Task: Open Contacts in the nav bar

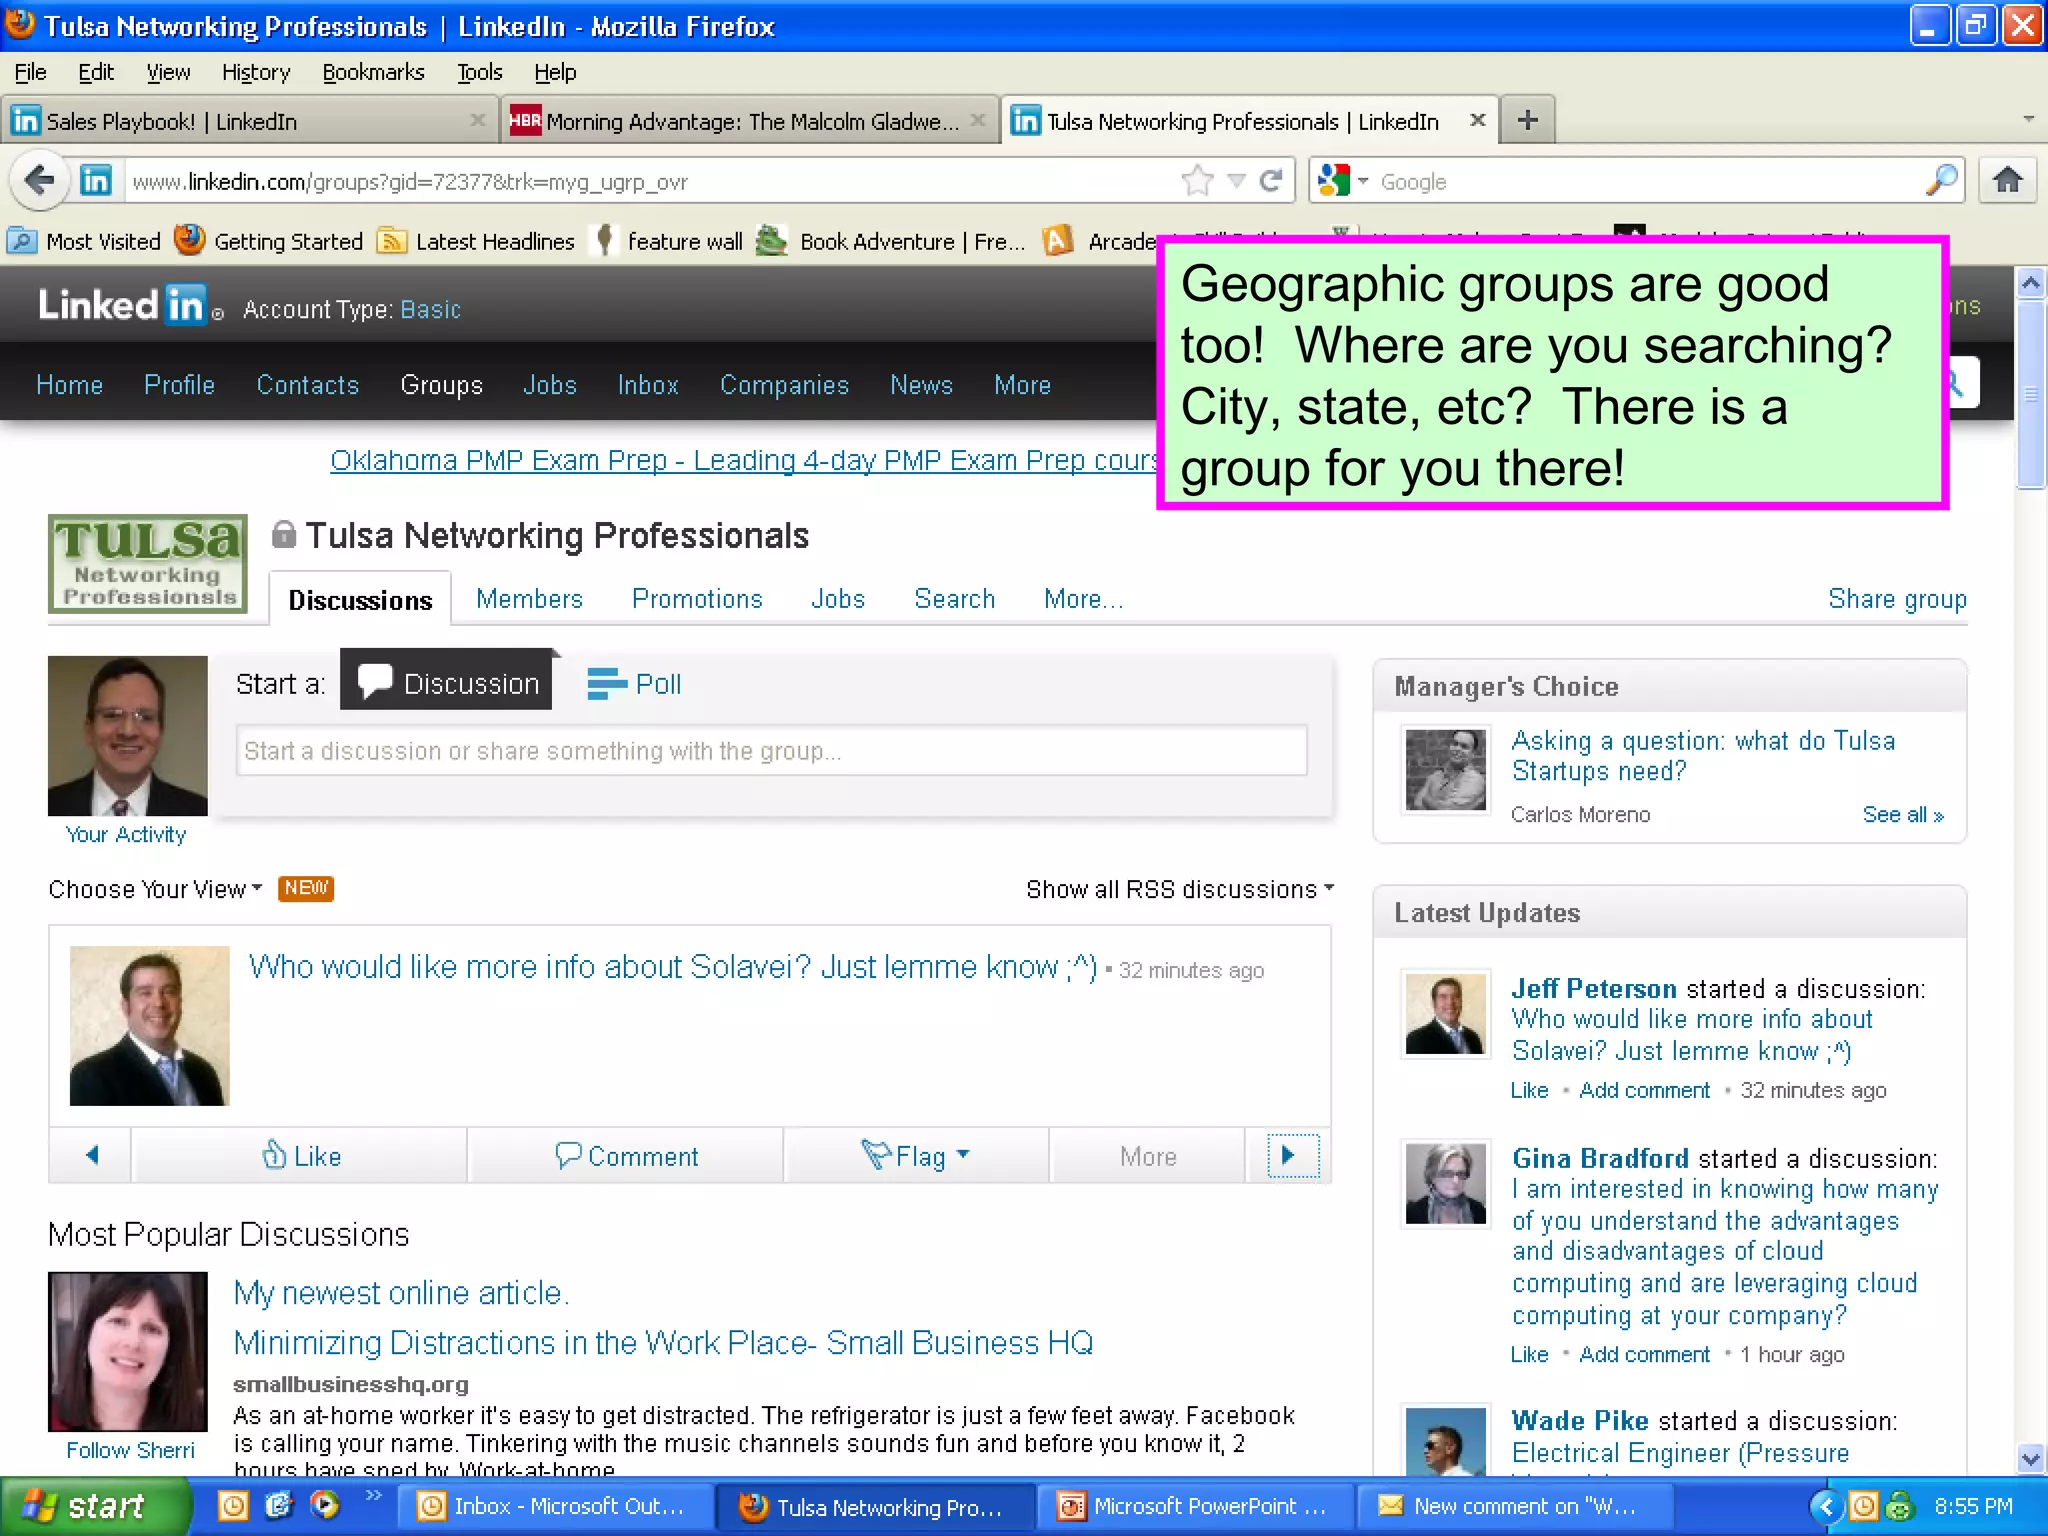Action: click(307, 385)
